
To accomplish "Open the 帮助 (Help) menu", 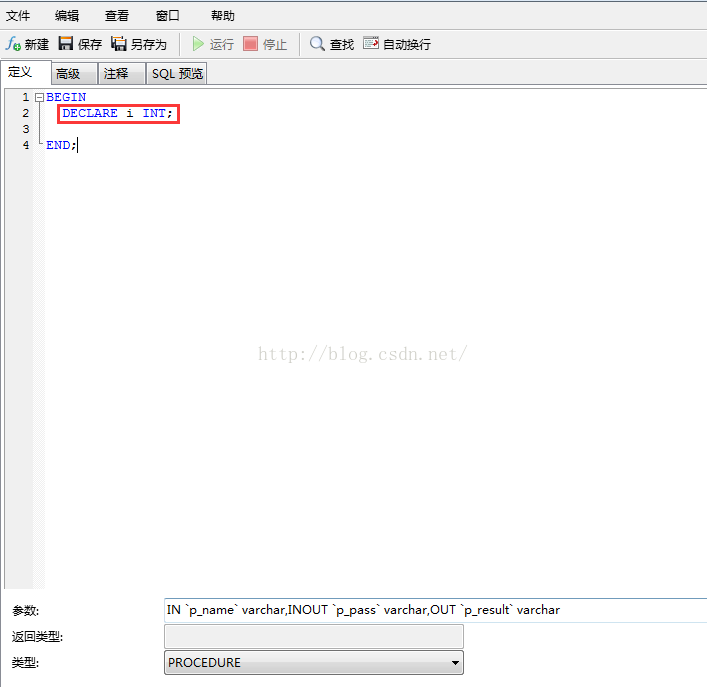I will click(x=223, y=16).
